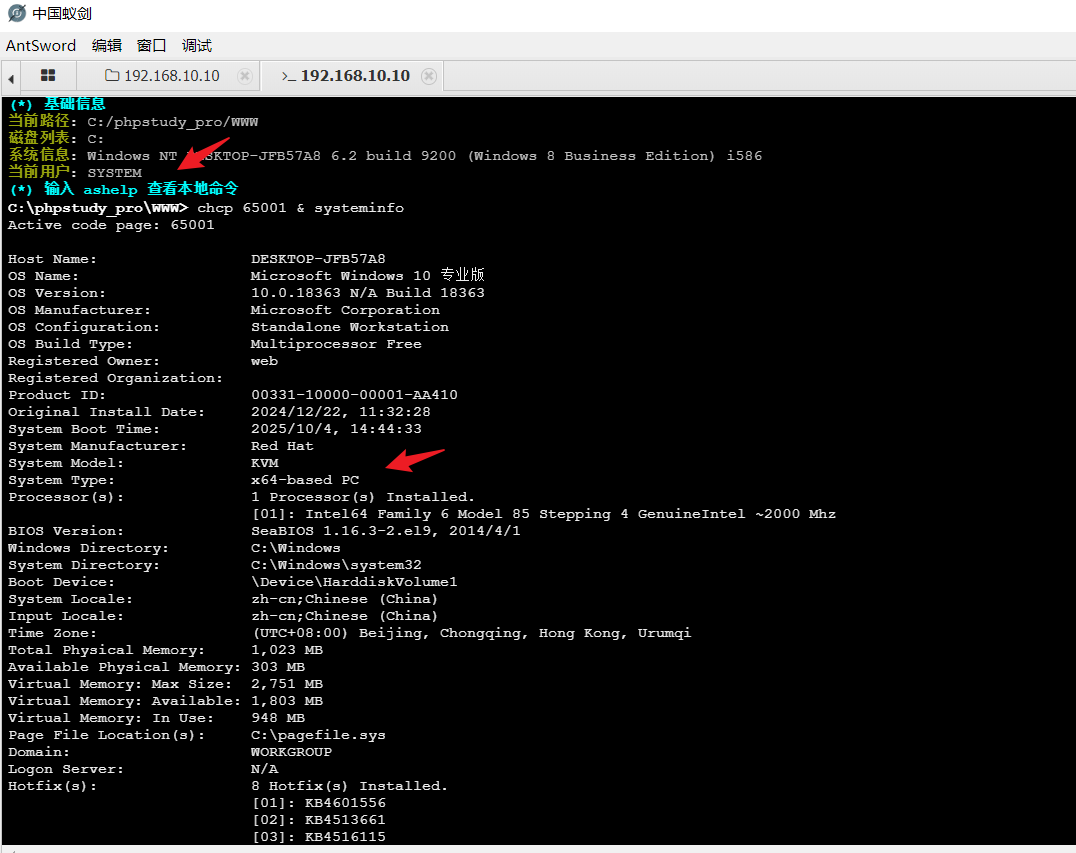
Task: Click the hotfix KB4601556 entry
Action: coord(345,803)
